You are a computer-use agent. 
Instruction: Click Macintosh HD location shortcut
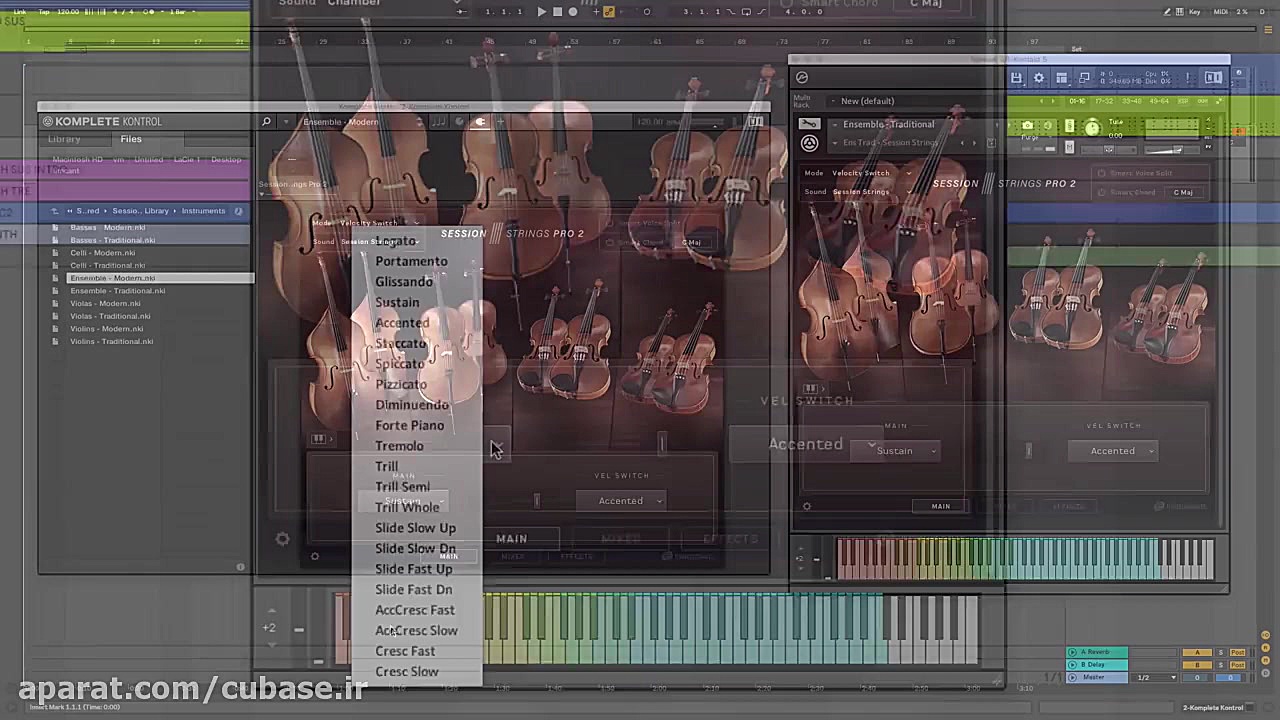(77, 160)
